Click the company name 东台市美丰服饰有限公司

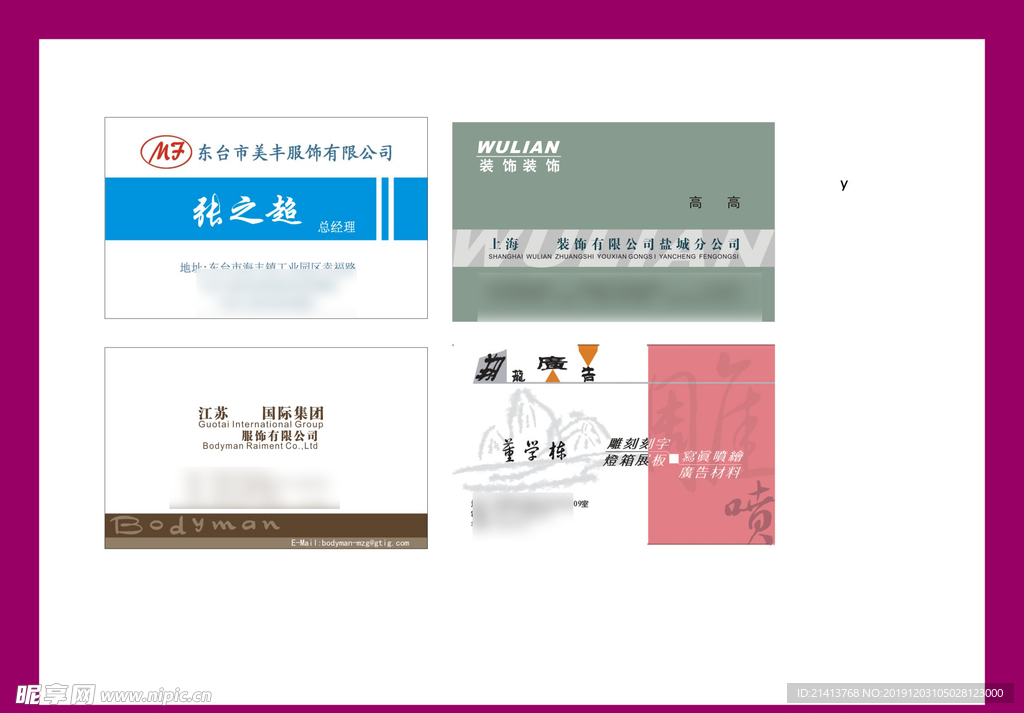click(x=295, y=153)
